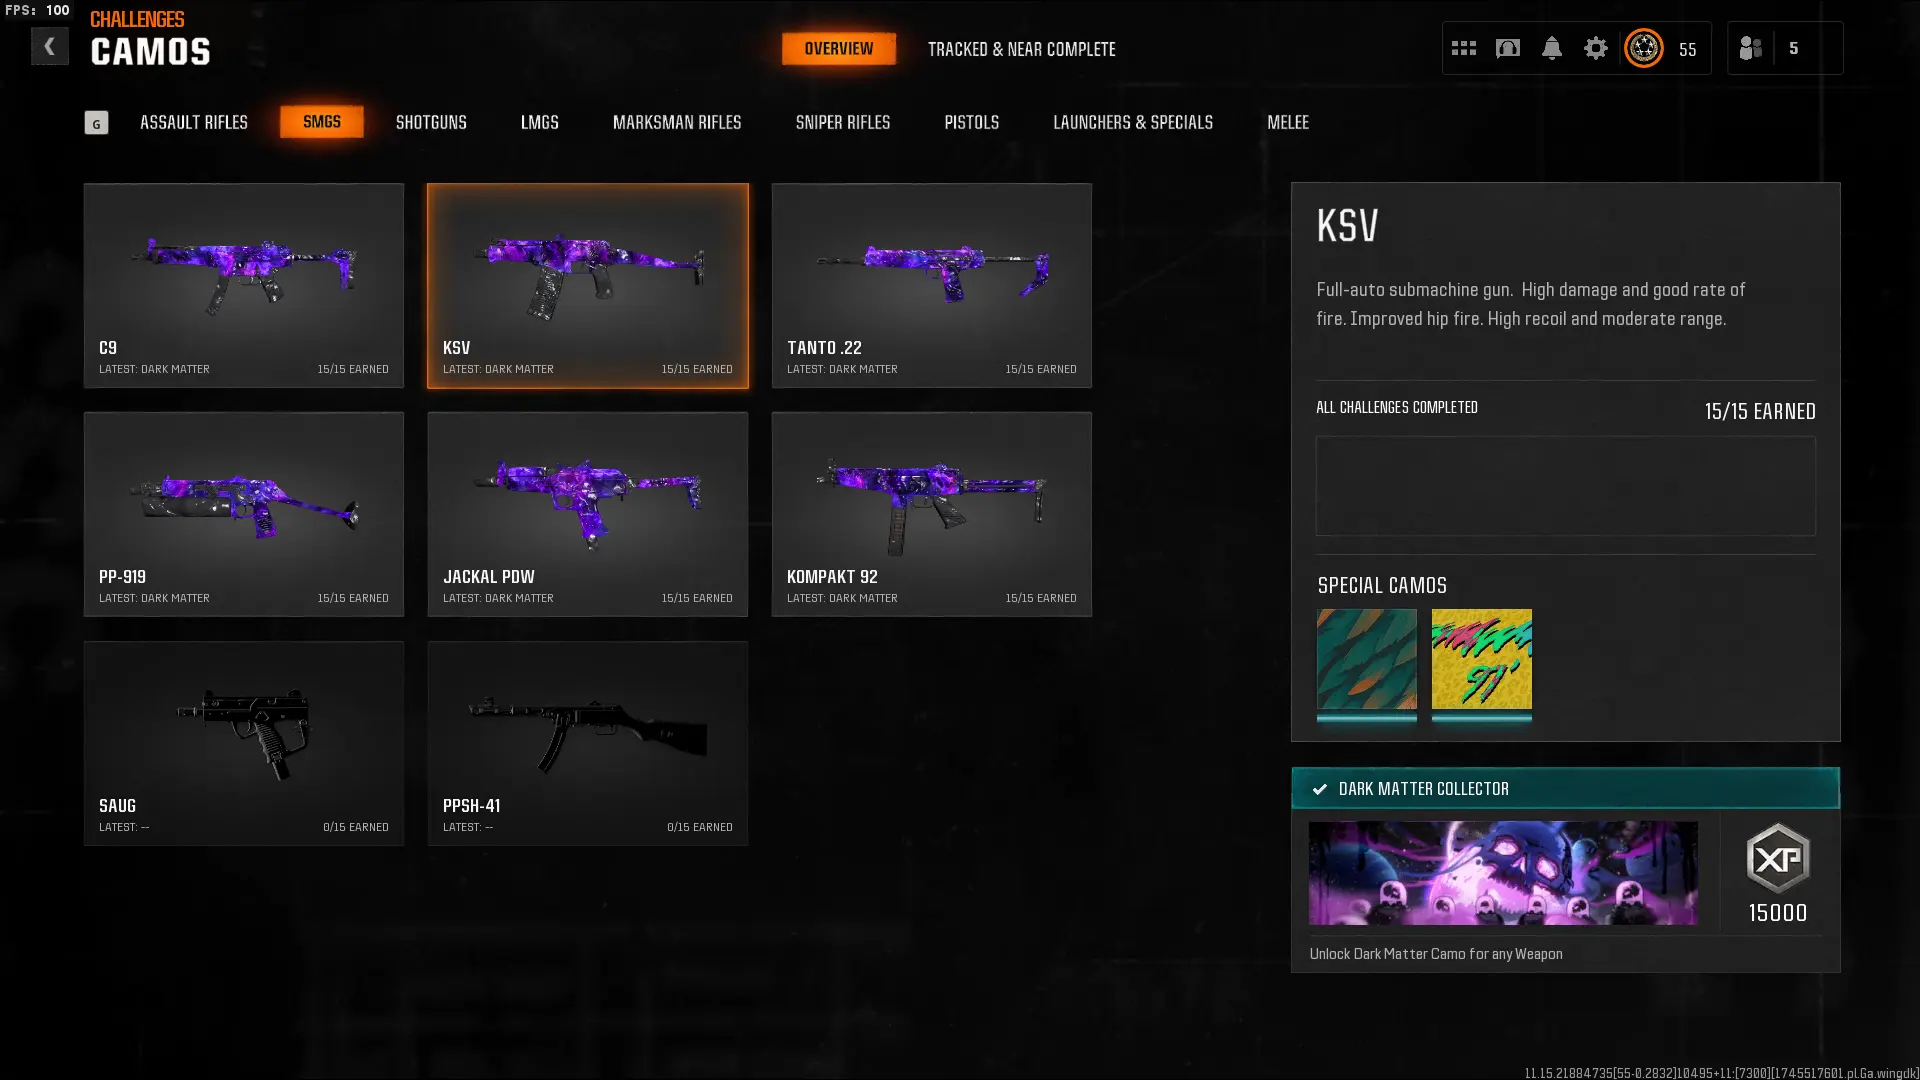Open the notifications bell icon
Screen dimensions: 1920x1080
[1552, 48]
